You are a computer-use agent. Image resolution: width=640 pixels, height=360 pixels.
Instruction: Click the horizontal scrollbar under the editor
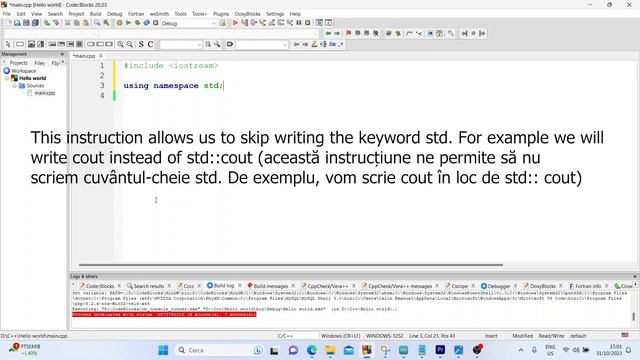(x=291, y=265)
